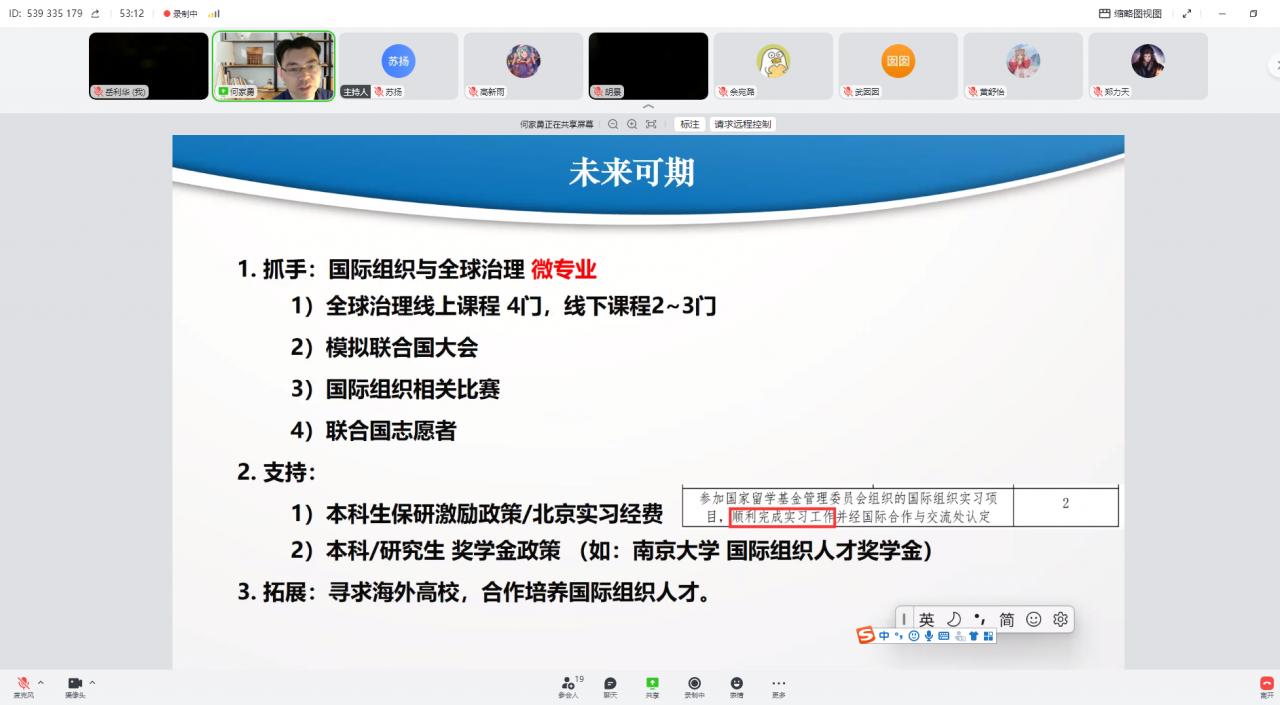Unmute the microphone in the meeting toolbar
The image size is (1280, 705).
(x=22, y=683)
